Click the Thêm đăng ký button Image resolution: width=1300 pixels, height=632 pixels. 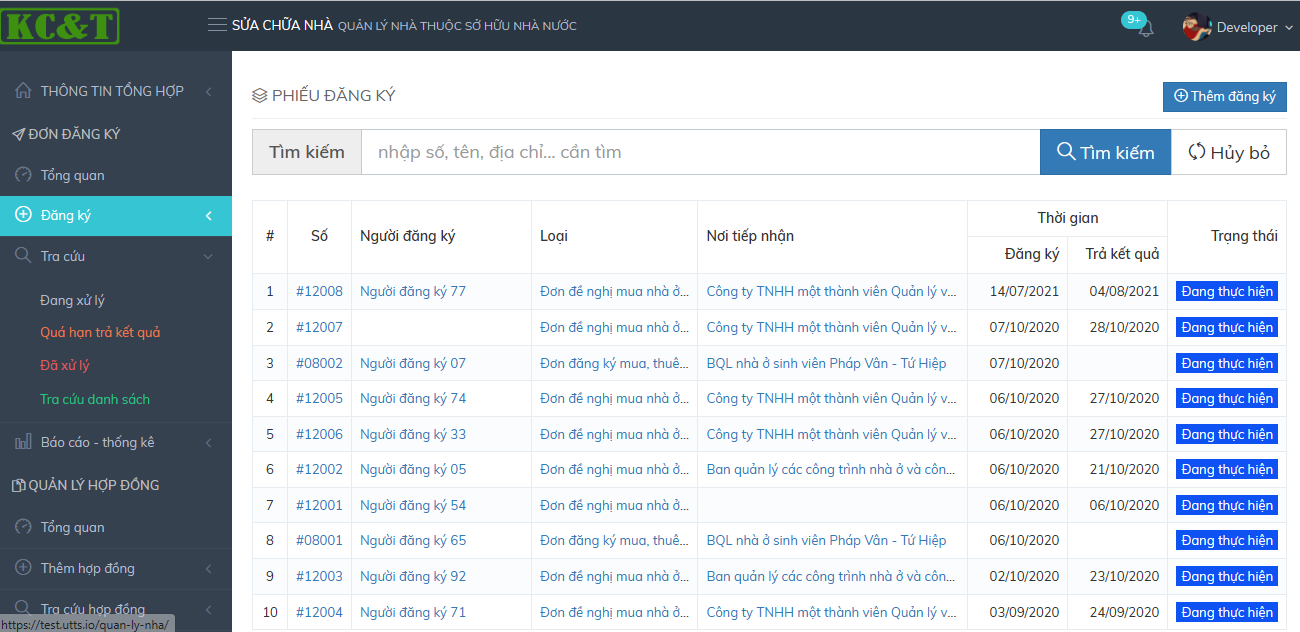(x=1224, y=97)
